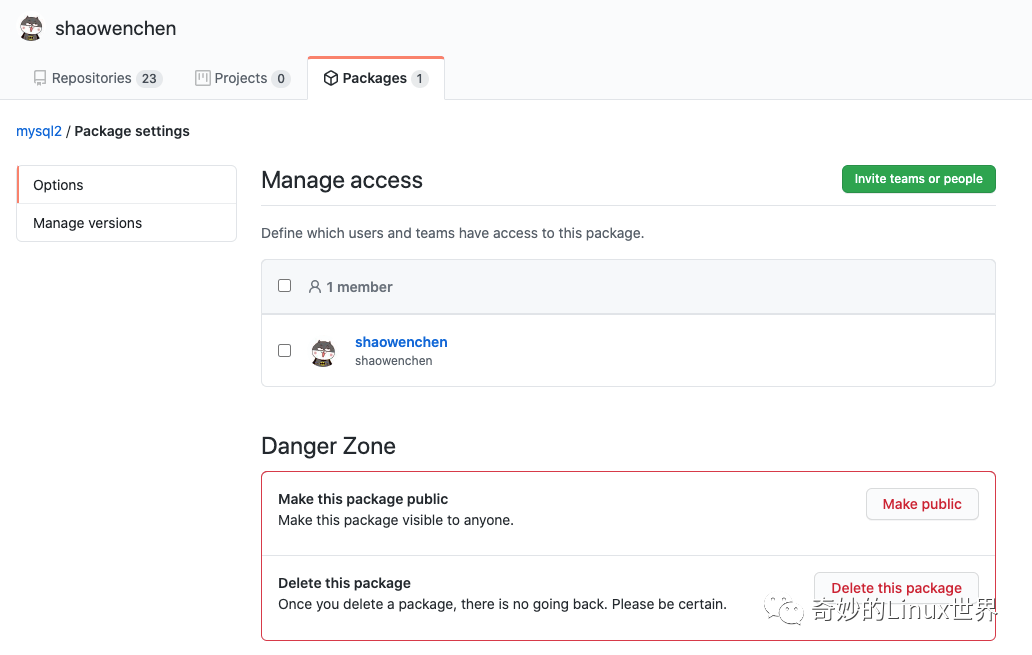
Task: Check the checkbox beside shaowenchen's member row
Action: 284,350
